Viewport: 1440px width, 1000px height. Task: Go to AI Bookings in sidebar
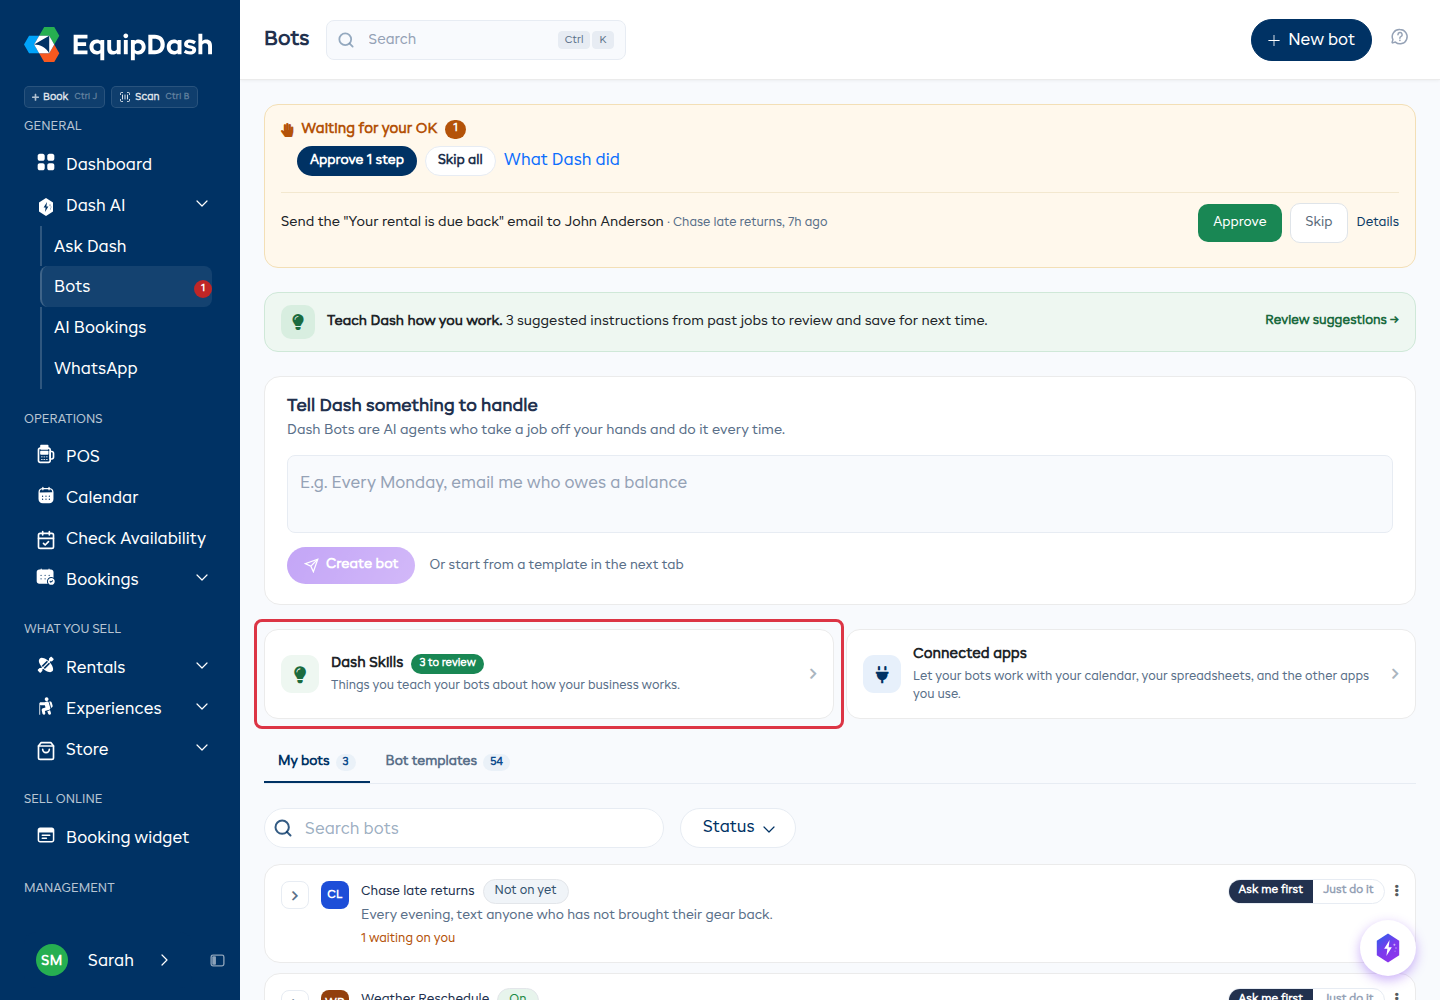(x=126, y=327)
